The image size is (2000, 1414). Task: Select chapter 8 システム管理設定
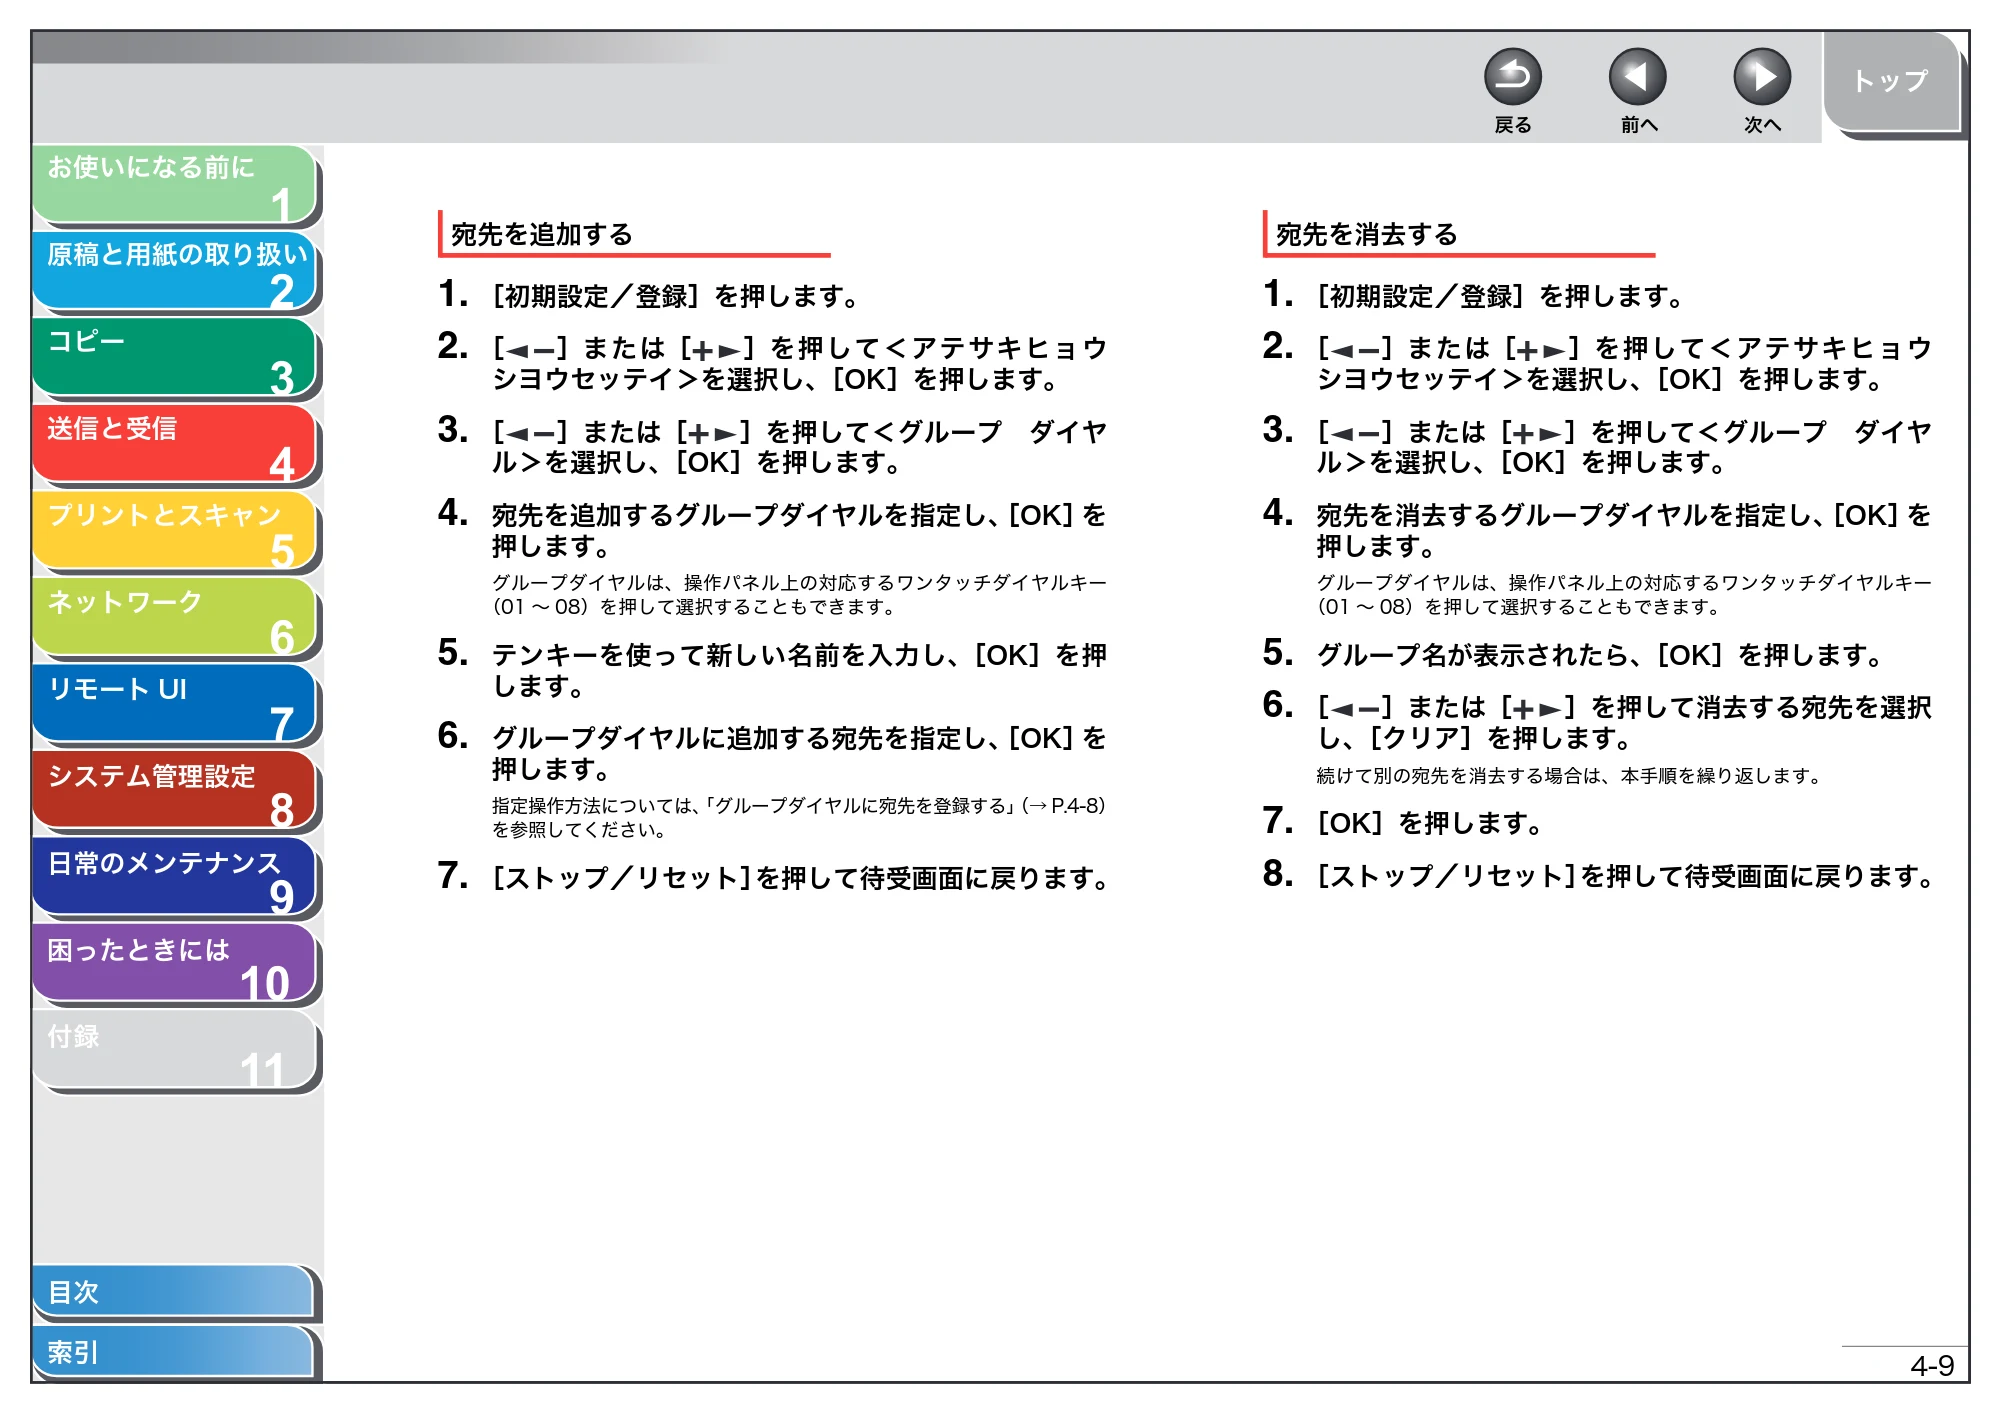[175, 792]
